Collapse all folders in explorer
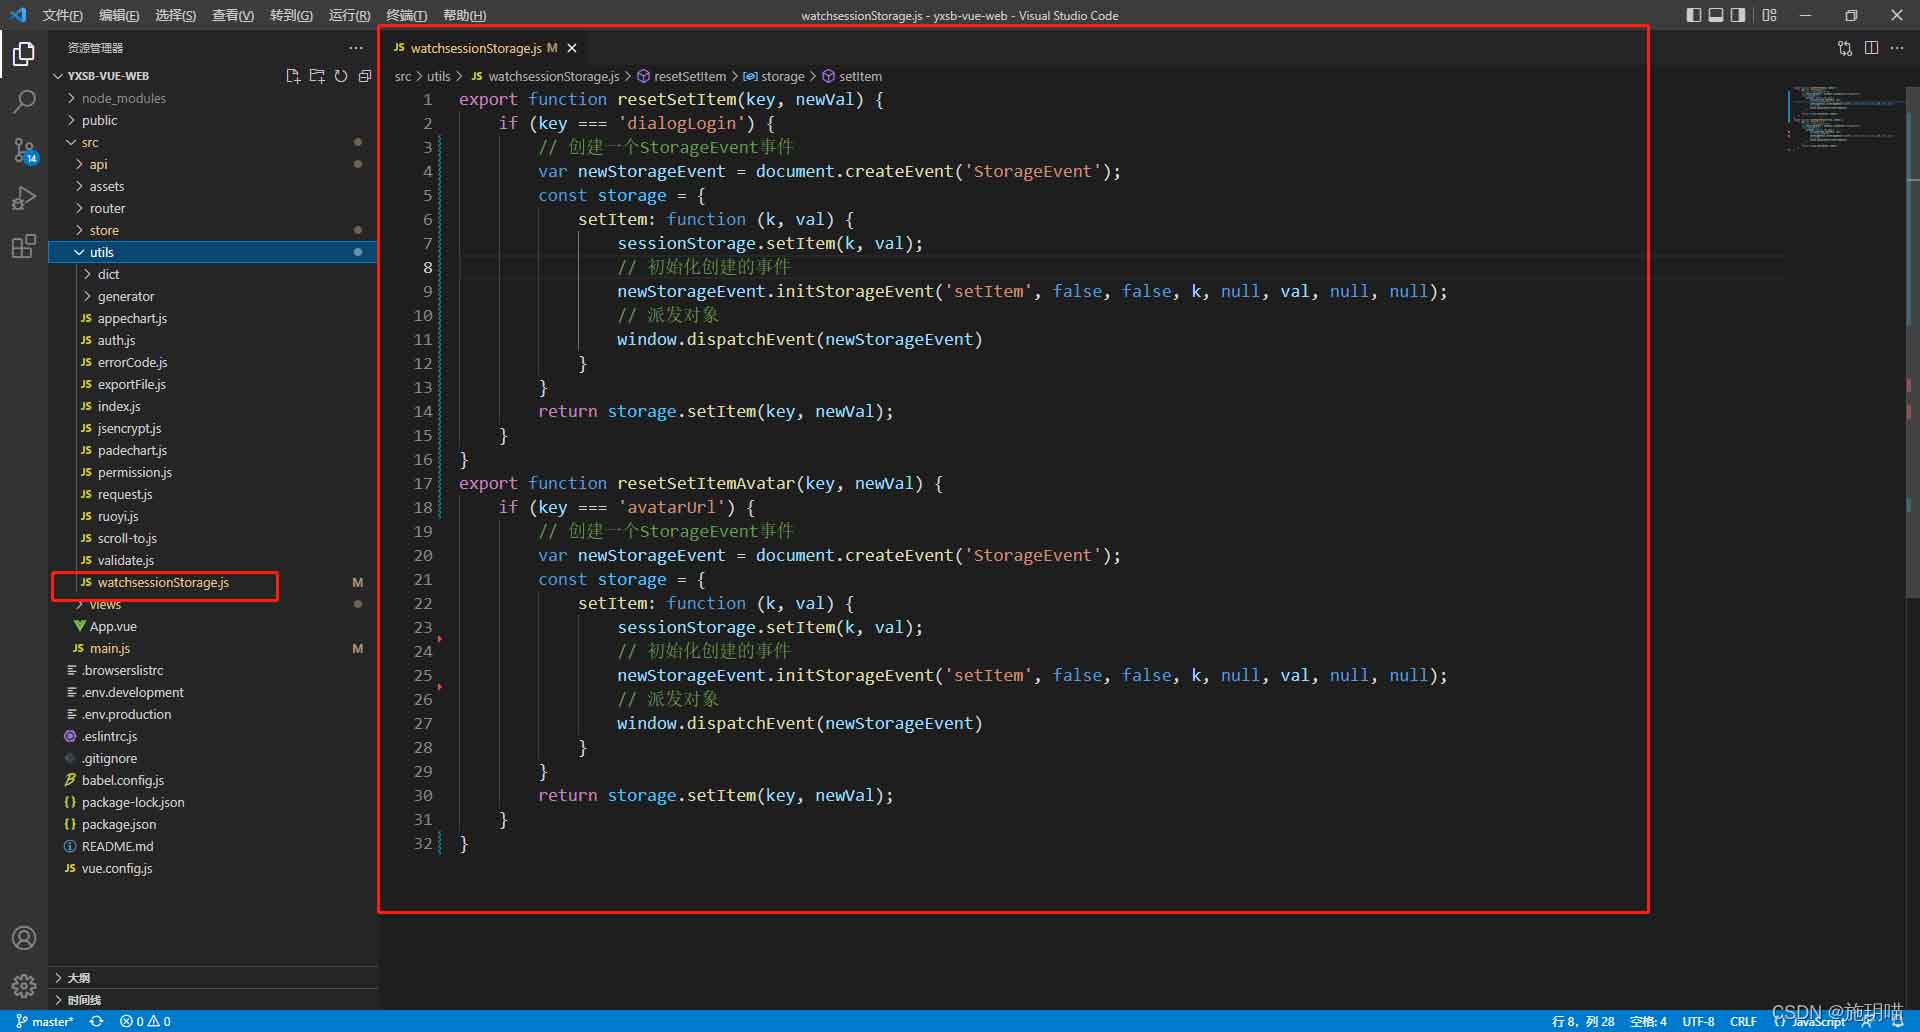This screenshot has height=1032, width=1920. coord(365,76)
